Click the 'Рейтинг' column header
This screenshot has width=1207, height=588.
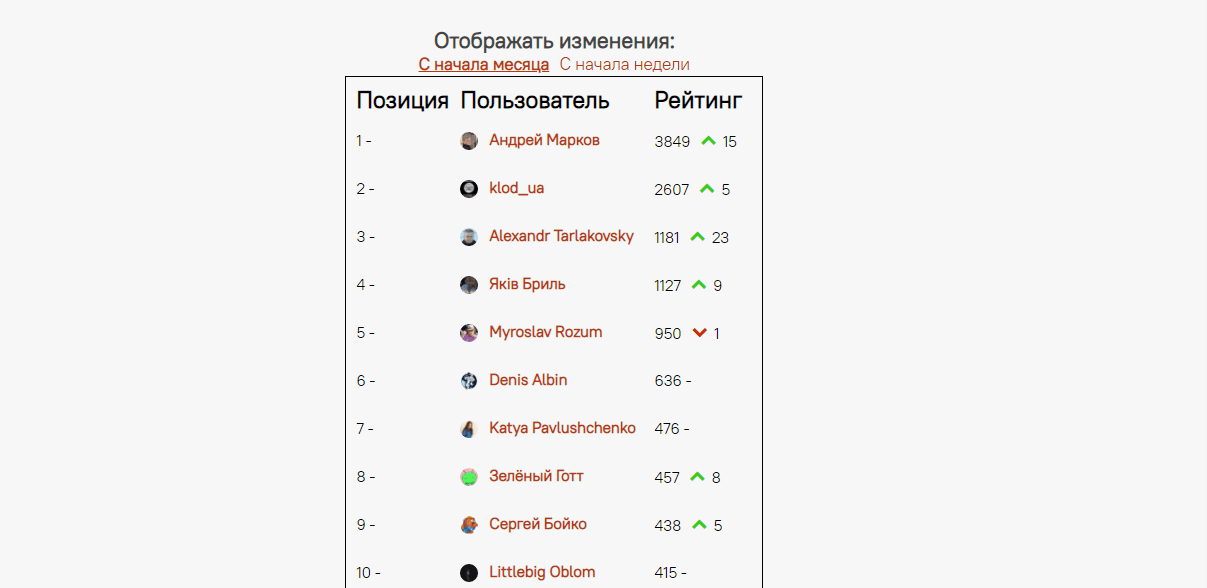click(x=698, y=100)
